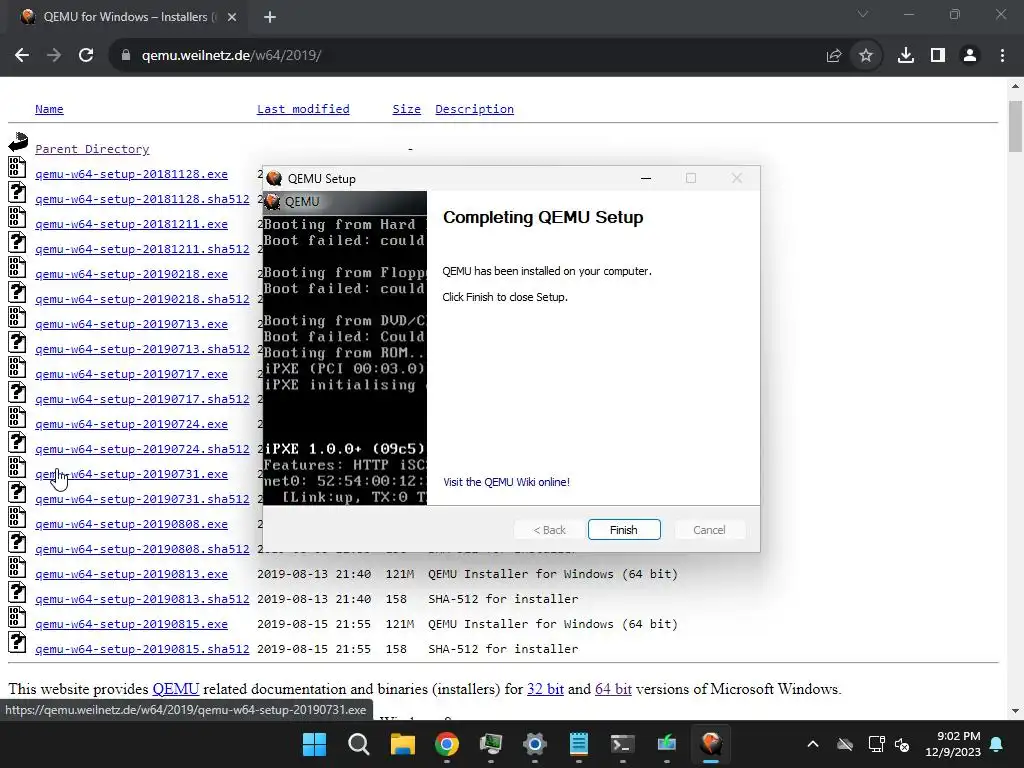Download qemu-w64-setup-20190808.exe

(x=131, y=524)
